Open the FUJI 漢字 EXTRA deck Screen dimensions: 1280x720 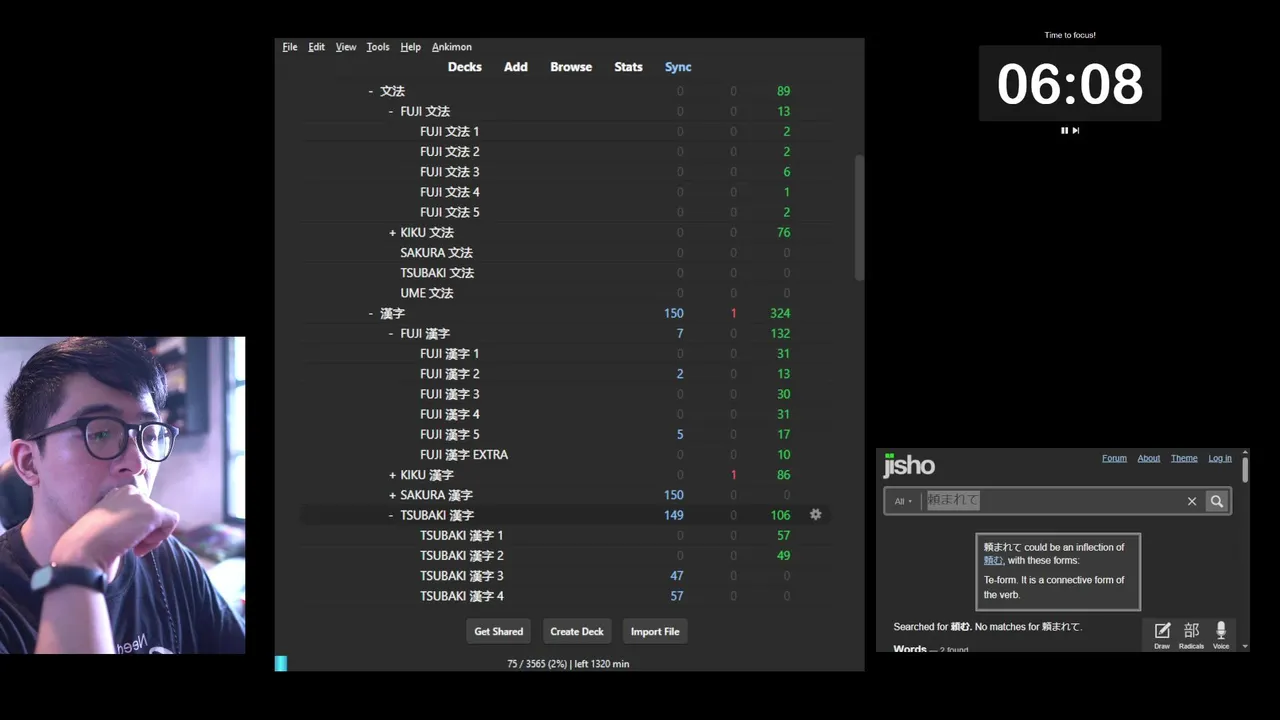pyautogui.click(x=464, y=454)
